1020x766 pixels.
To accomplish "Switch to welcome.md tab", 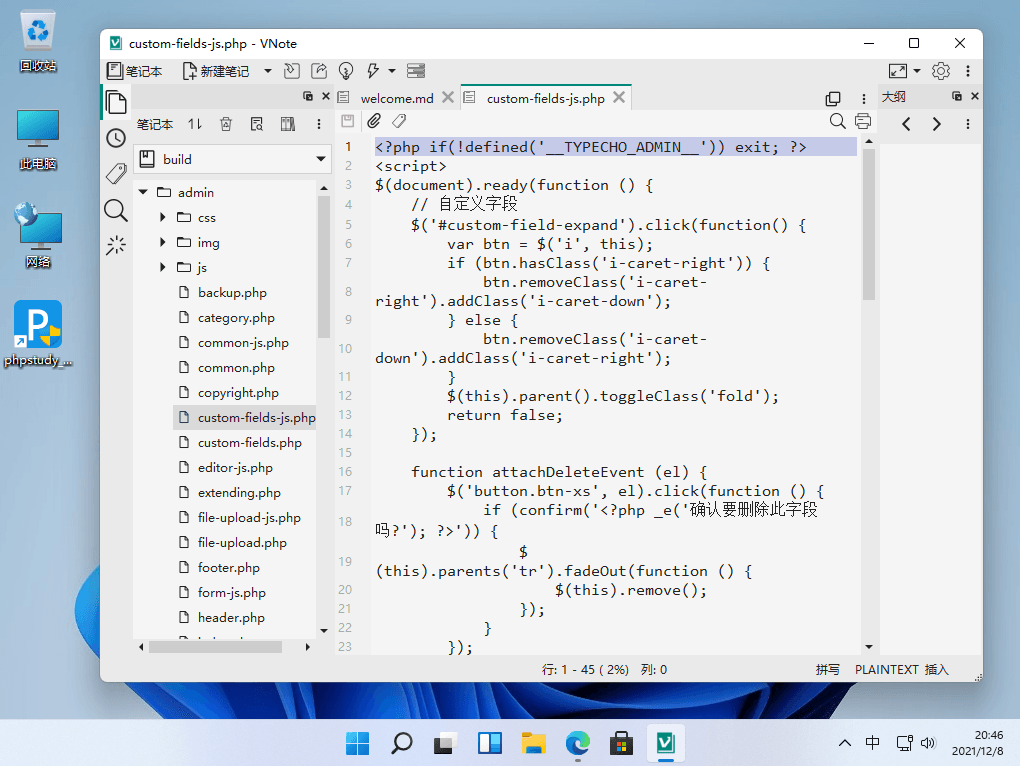I will tap(397, 98).
